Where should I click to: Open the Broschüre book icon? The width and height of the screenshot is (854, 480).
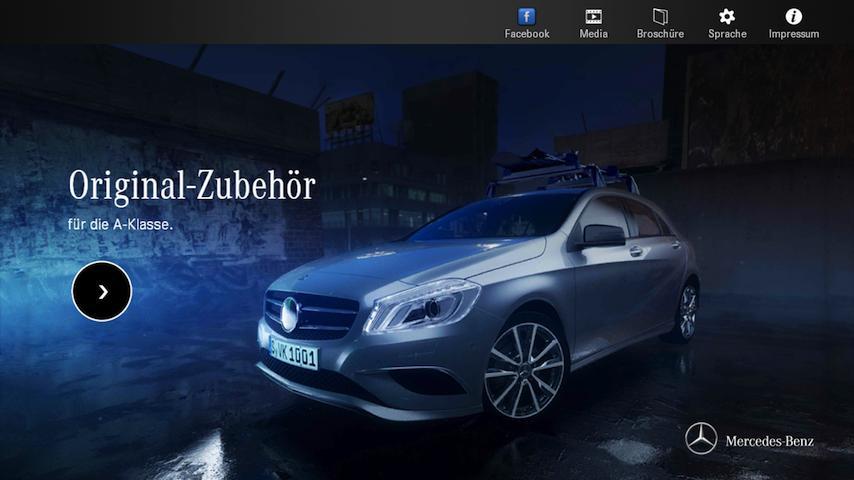click(660, 16)
